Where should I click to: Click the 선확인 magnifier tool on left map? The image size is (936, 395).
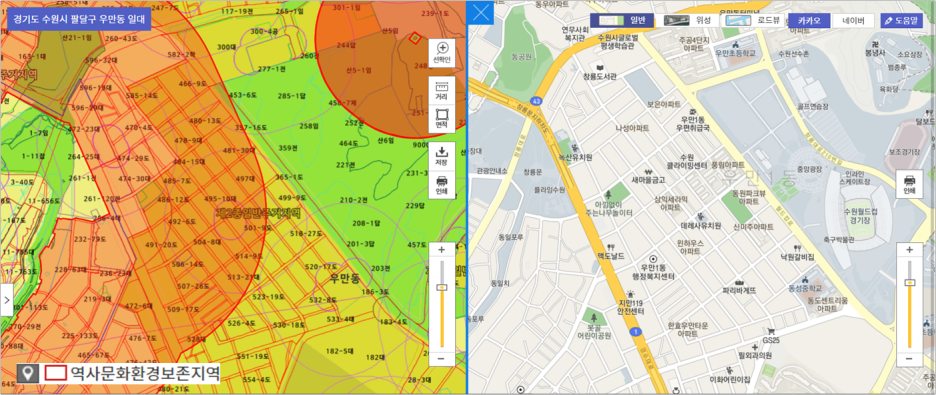click(x=442, y=53)
